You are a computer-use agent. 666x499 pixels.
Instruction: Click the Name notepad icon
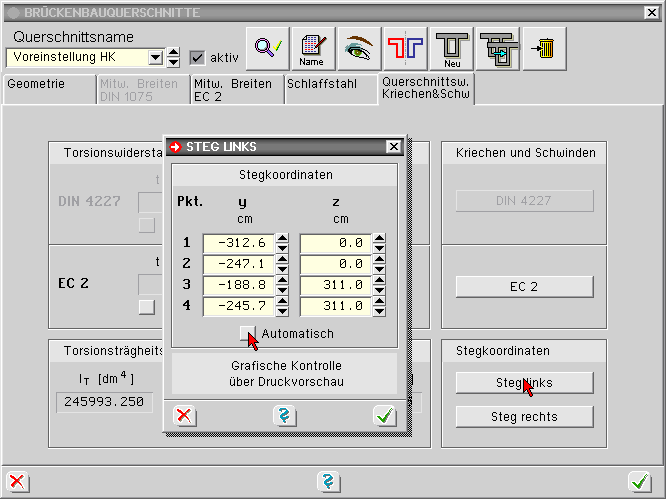click(x=313, y=49)
